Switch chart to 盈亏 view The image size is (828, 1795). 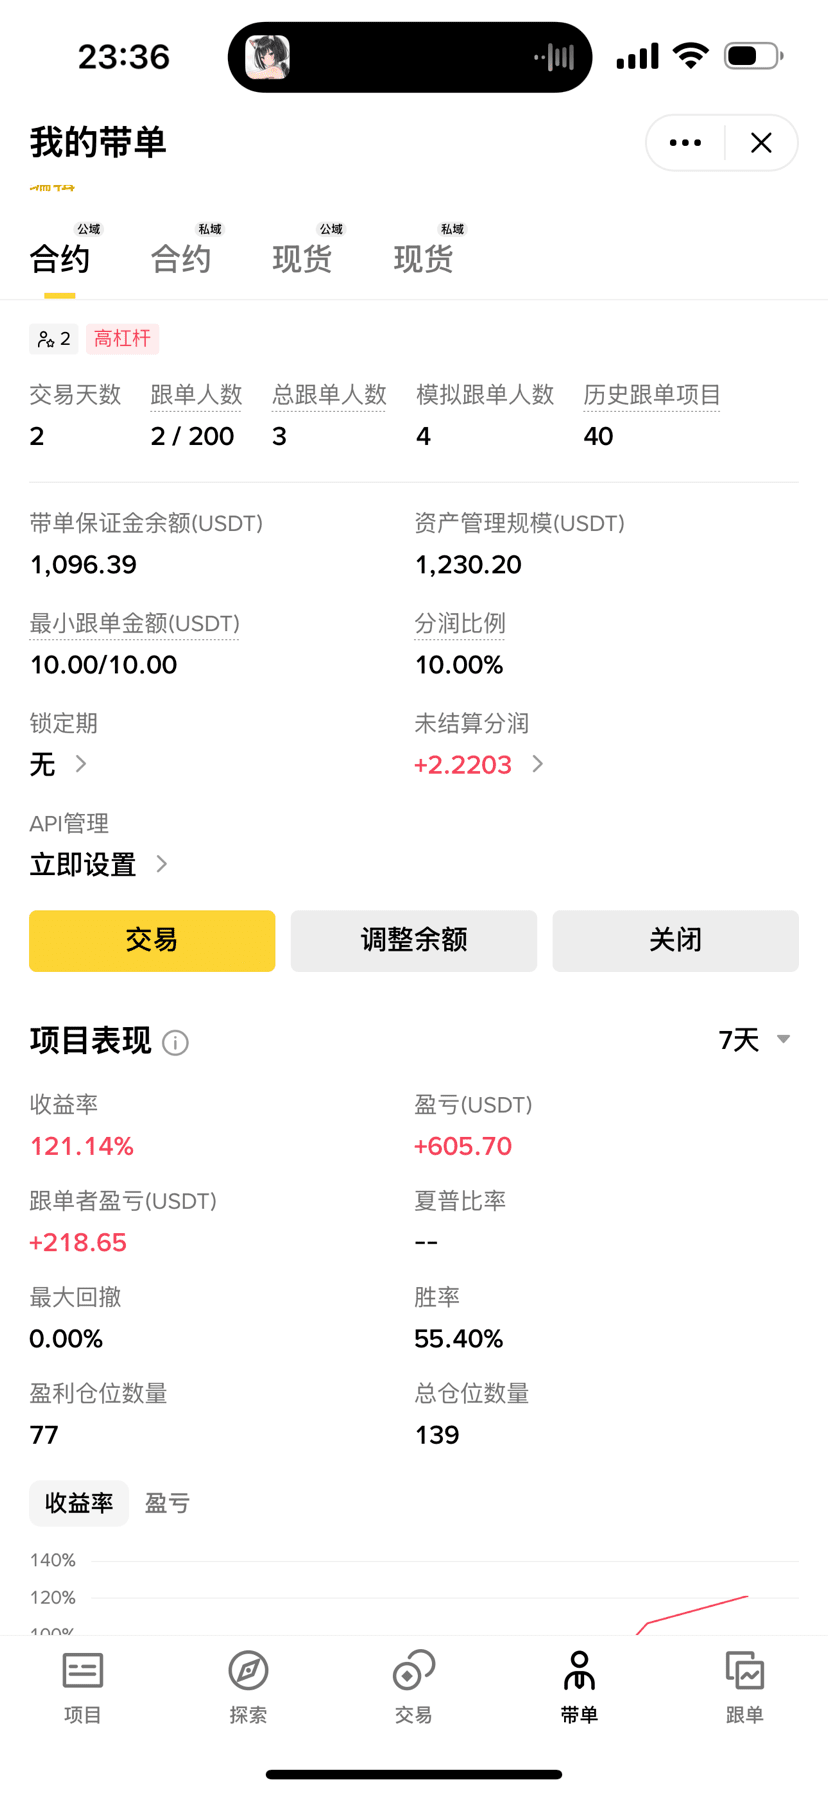[x=167, y=1503]
